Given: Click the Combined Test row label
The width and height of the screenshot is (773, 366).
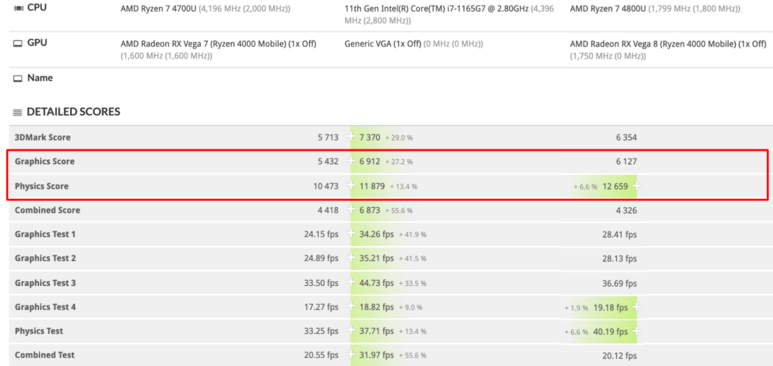Looking at the screenshot, I should [44, 355].
